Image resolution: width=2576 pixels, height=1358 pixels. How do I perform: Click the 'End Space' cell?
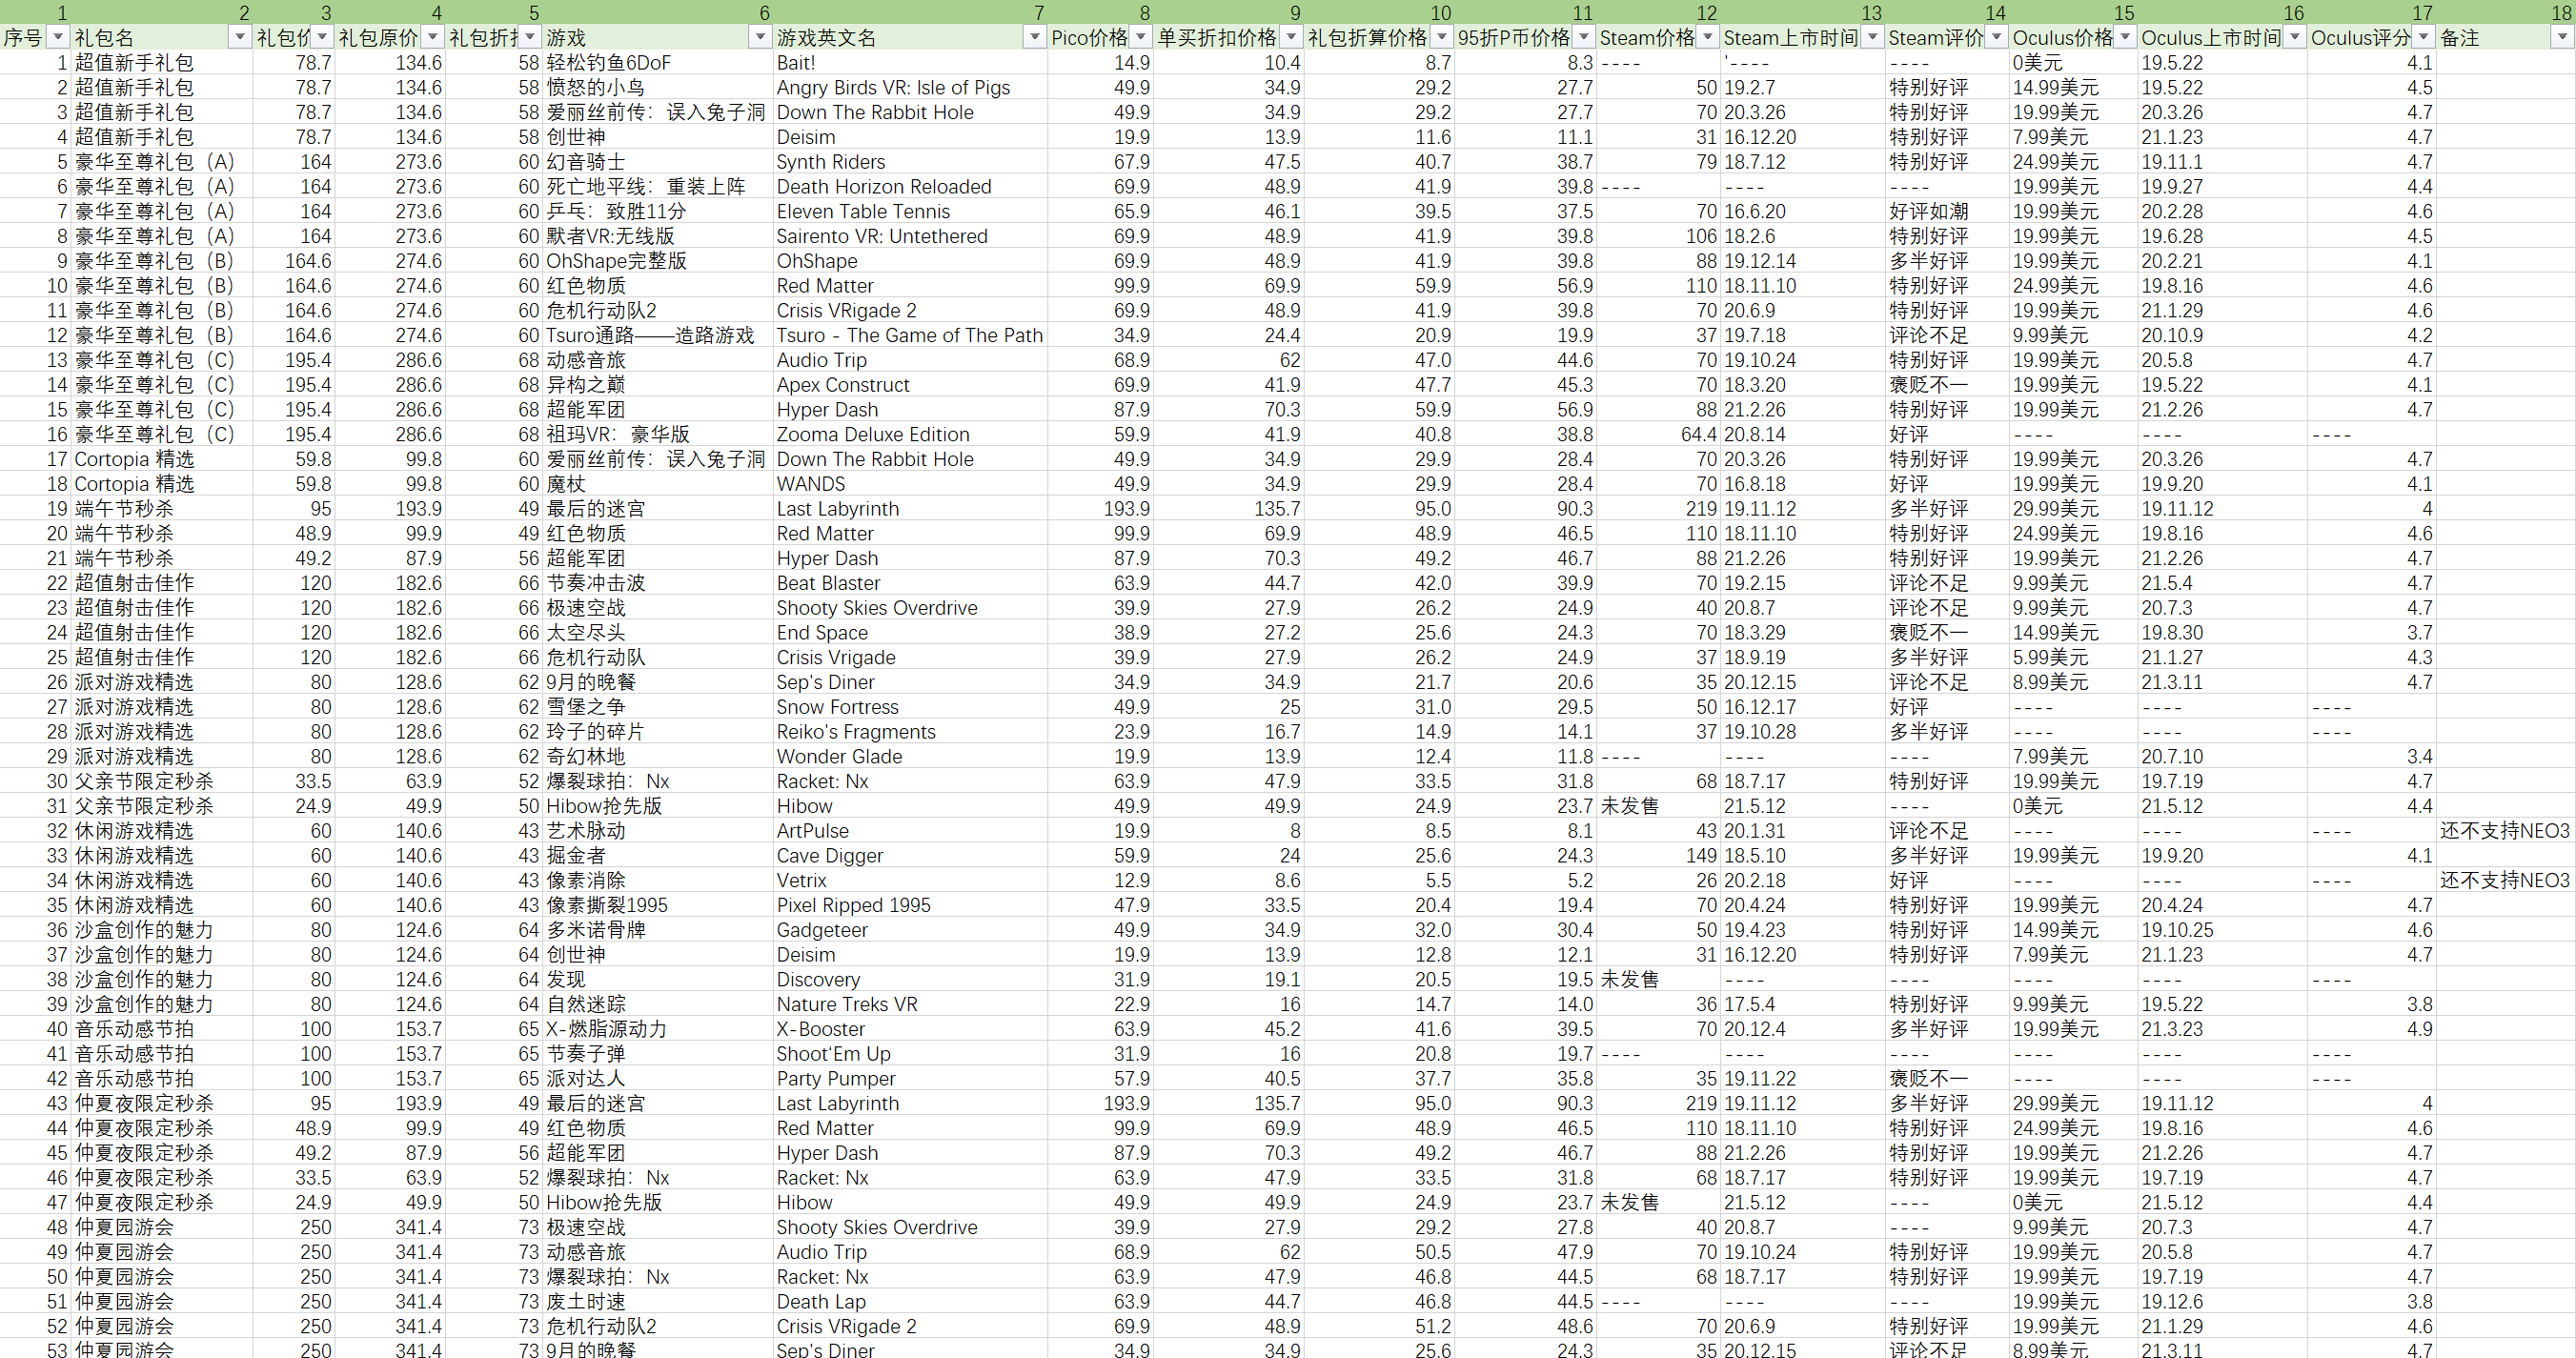click(910, 632)
